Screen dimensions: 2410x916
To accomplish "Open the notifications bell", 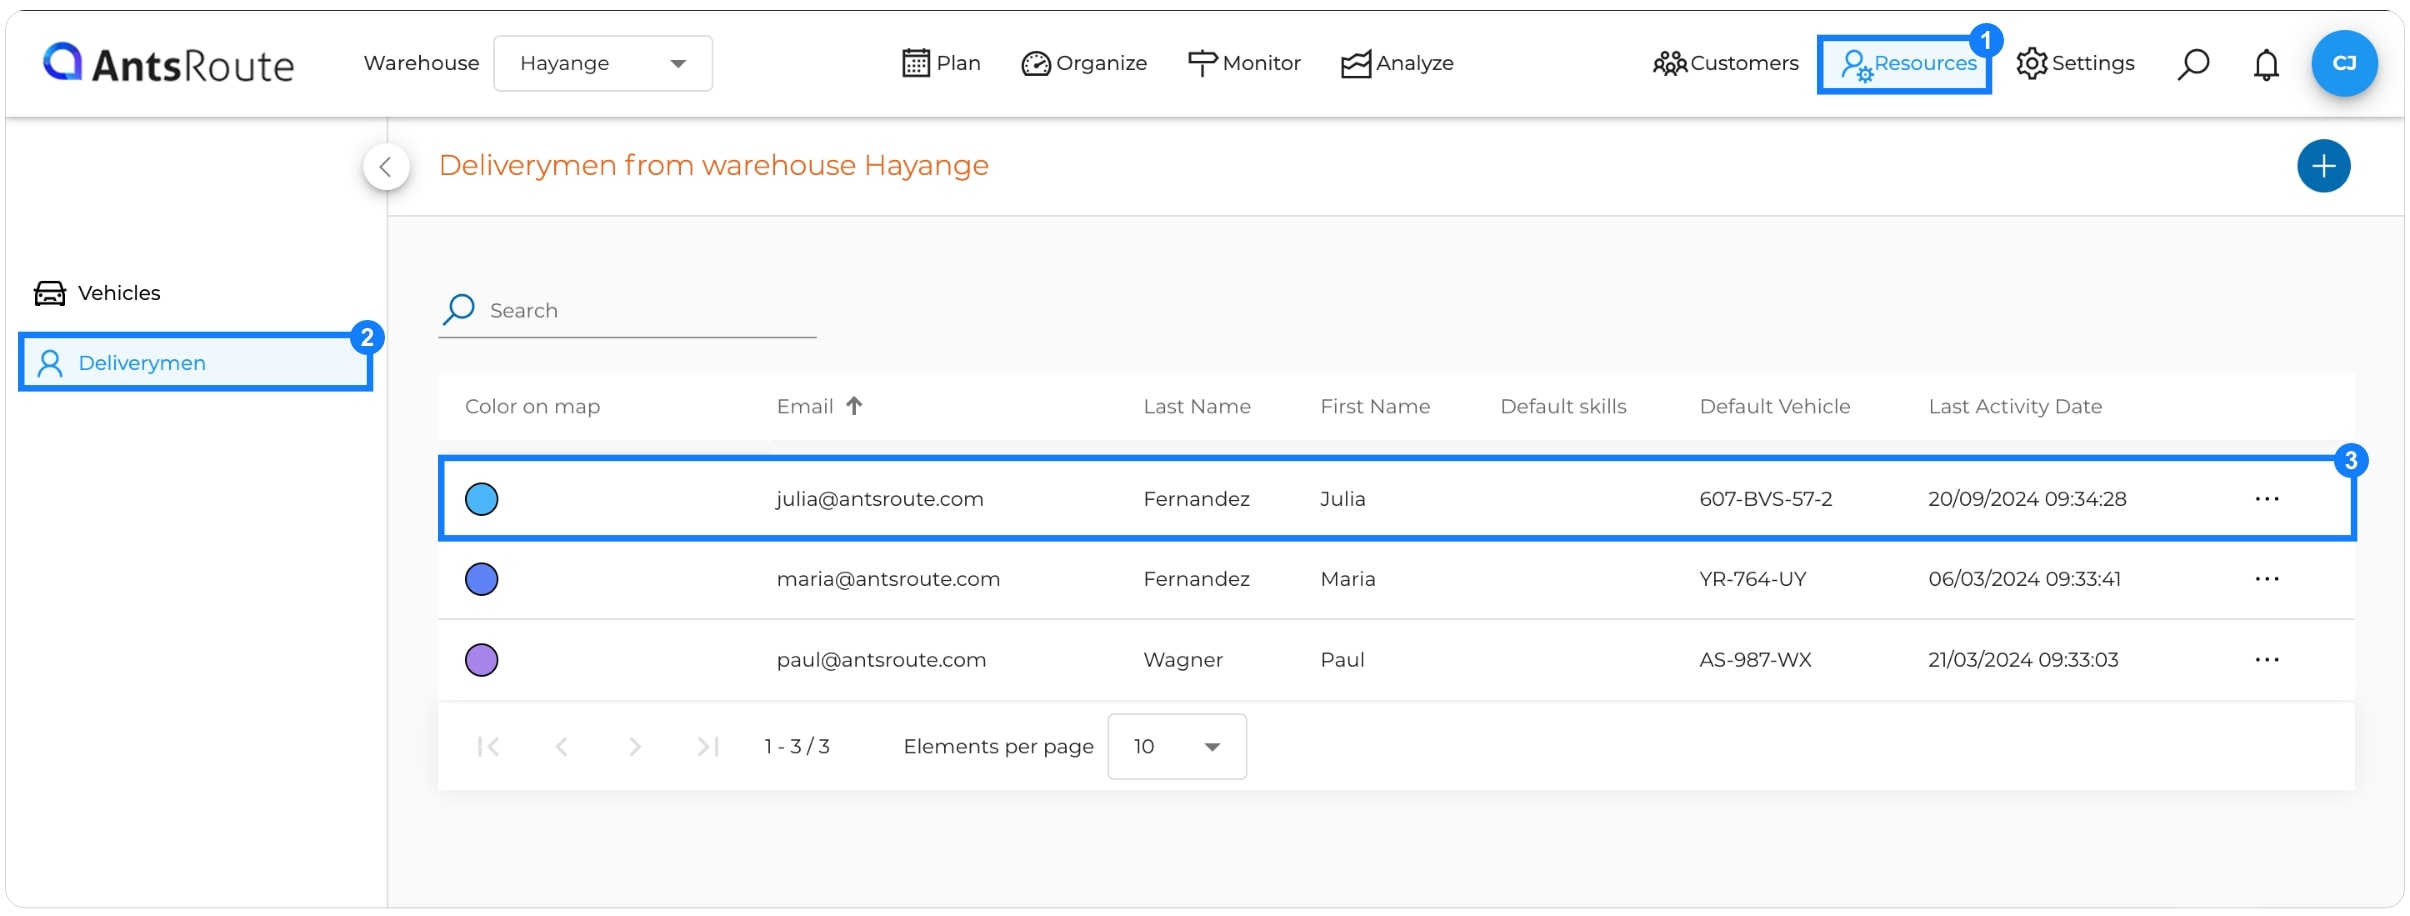I will (x=2266, y=64).
